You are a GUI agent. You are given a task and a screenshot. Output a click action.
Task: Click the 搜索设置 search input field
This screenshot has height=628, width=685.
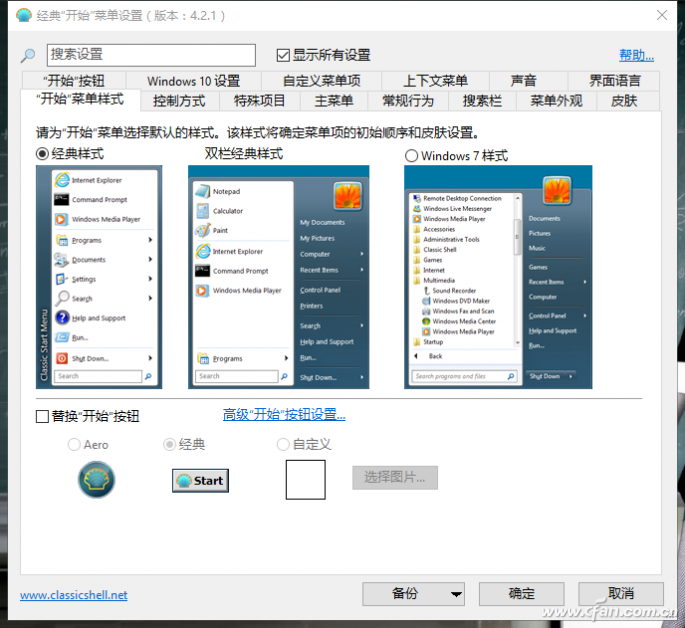[151, 55]
